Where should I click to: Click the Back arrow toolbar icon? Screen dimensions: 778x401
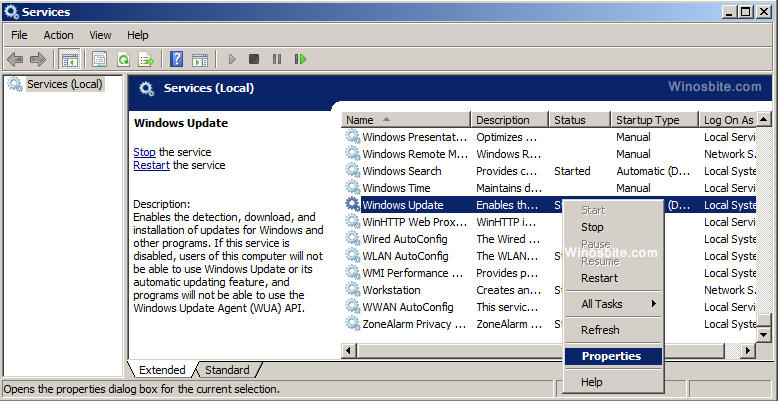(15, 60)
